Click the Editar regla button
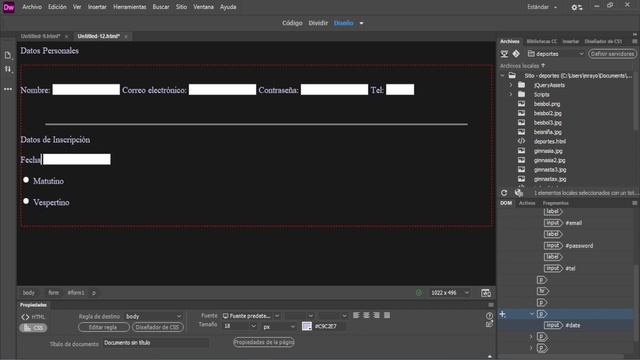The width and height of the screenshot is (640, 360). (x=104, y=327)
